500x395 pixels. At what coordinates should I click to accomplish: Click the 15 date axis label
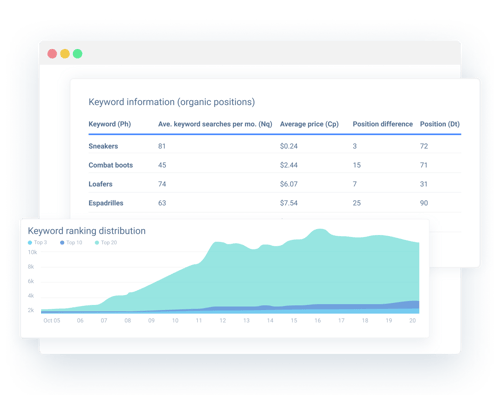click(x=294, y=320)
